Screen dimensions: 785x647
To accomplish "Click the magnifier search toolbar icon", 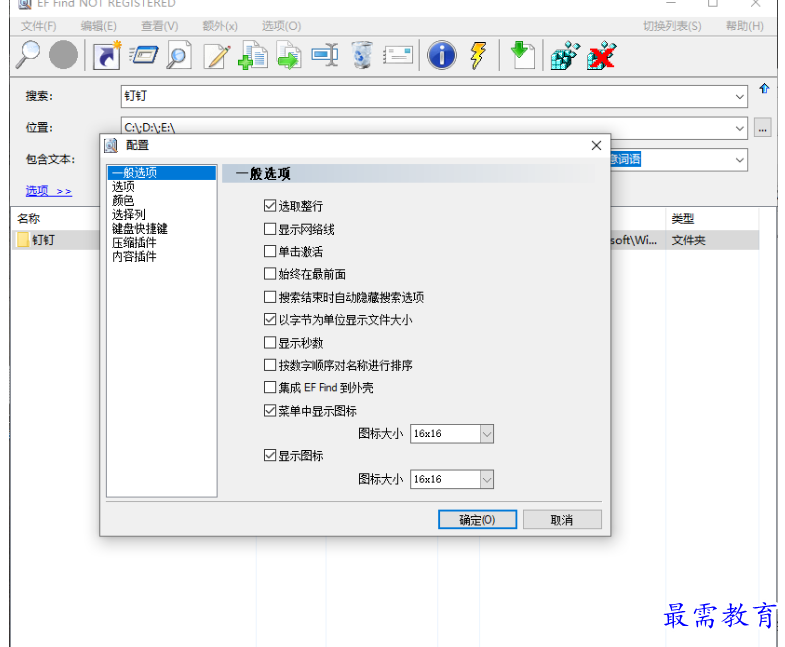I will point(28,54).
